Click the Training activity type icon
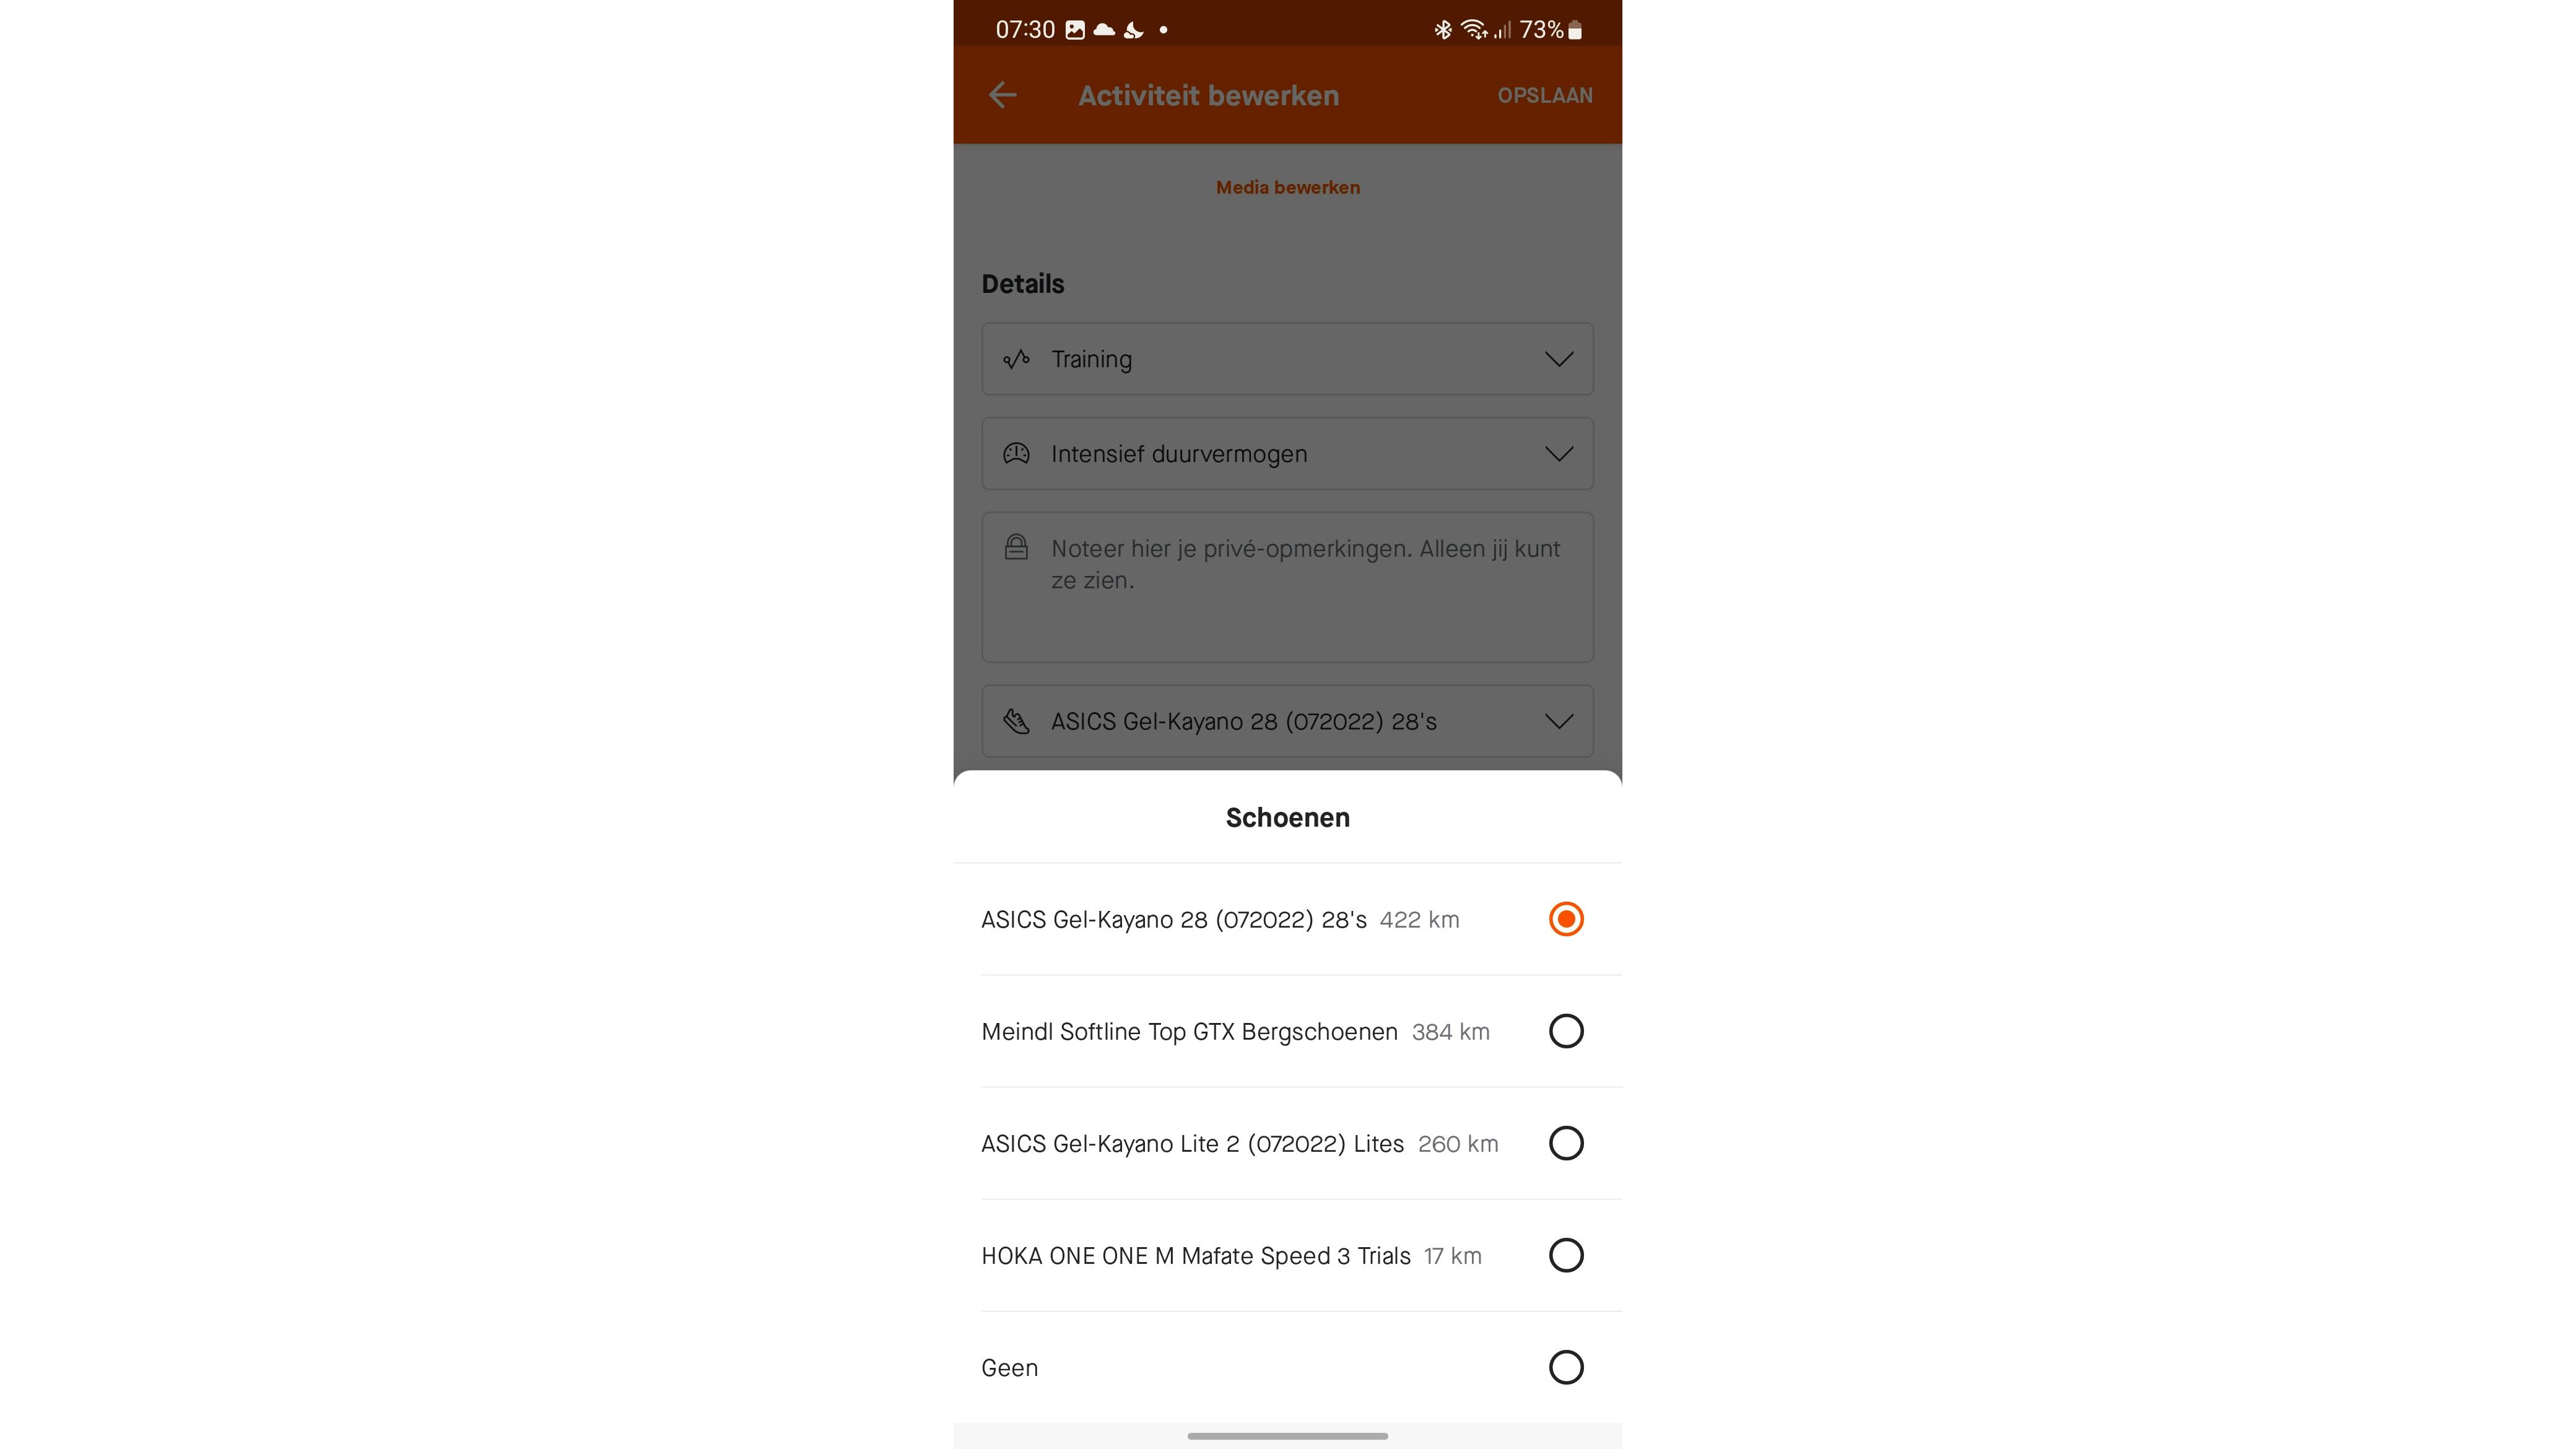 pos(1016,359)
